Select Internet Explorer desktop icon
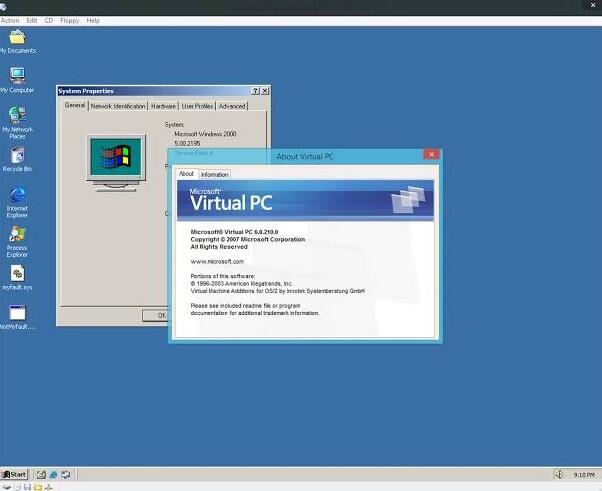The width and height of the screenshot is (602, 491). 17,202
